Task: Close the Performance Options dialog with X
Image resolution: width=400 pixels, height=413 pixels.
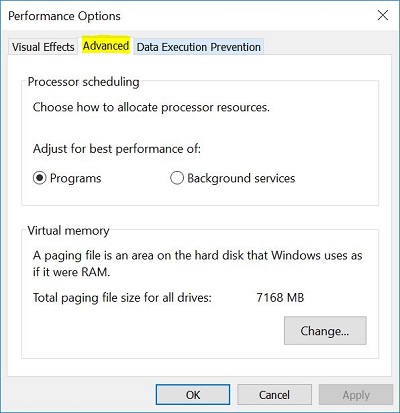Action: coord(383,15)
